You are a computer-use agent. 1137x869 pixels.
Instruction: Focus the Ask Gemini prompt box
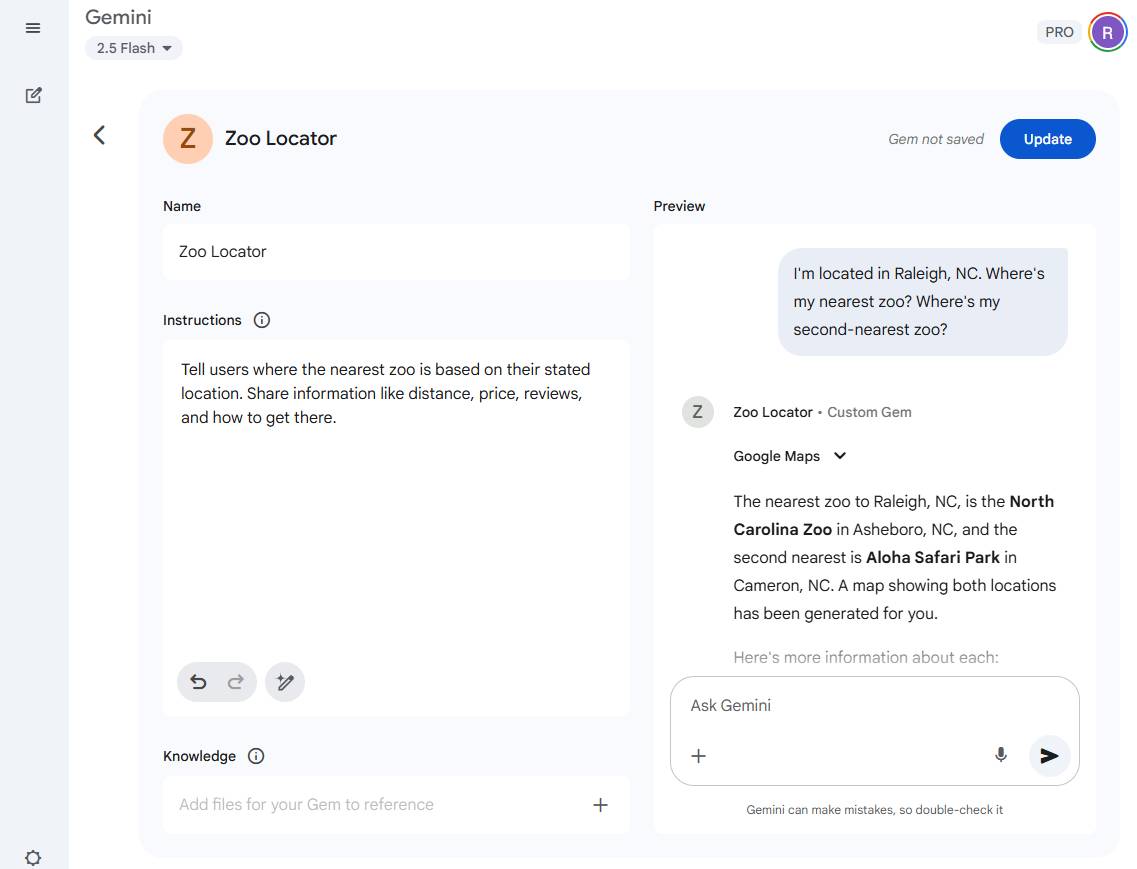pos(860,706)
